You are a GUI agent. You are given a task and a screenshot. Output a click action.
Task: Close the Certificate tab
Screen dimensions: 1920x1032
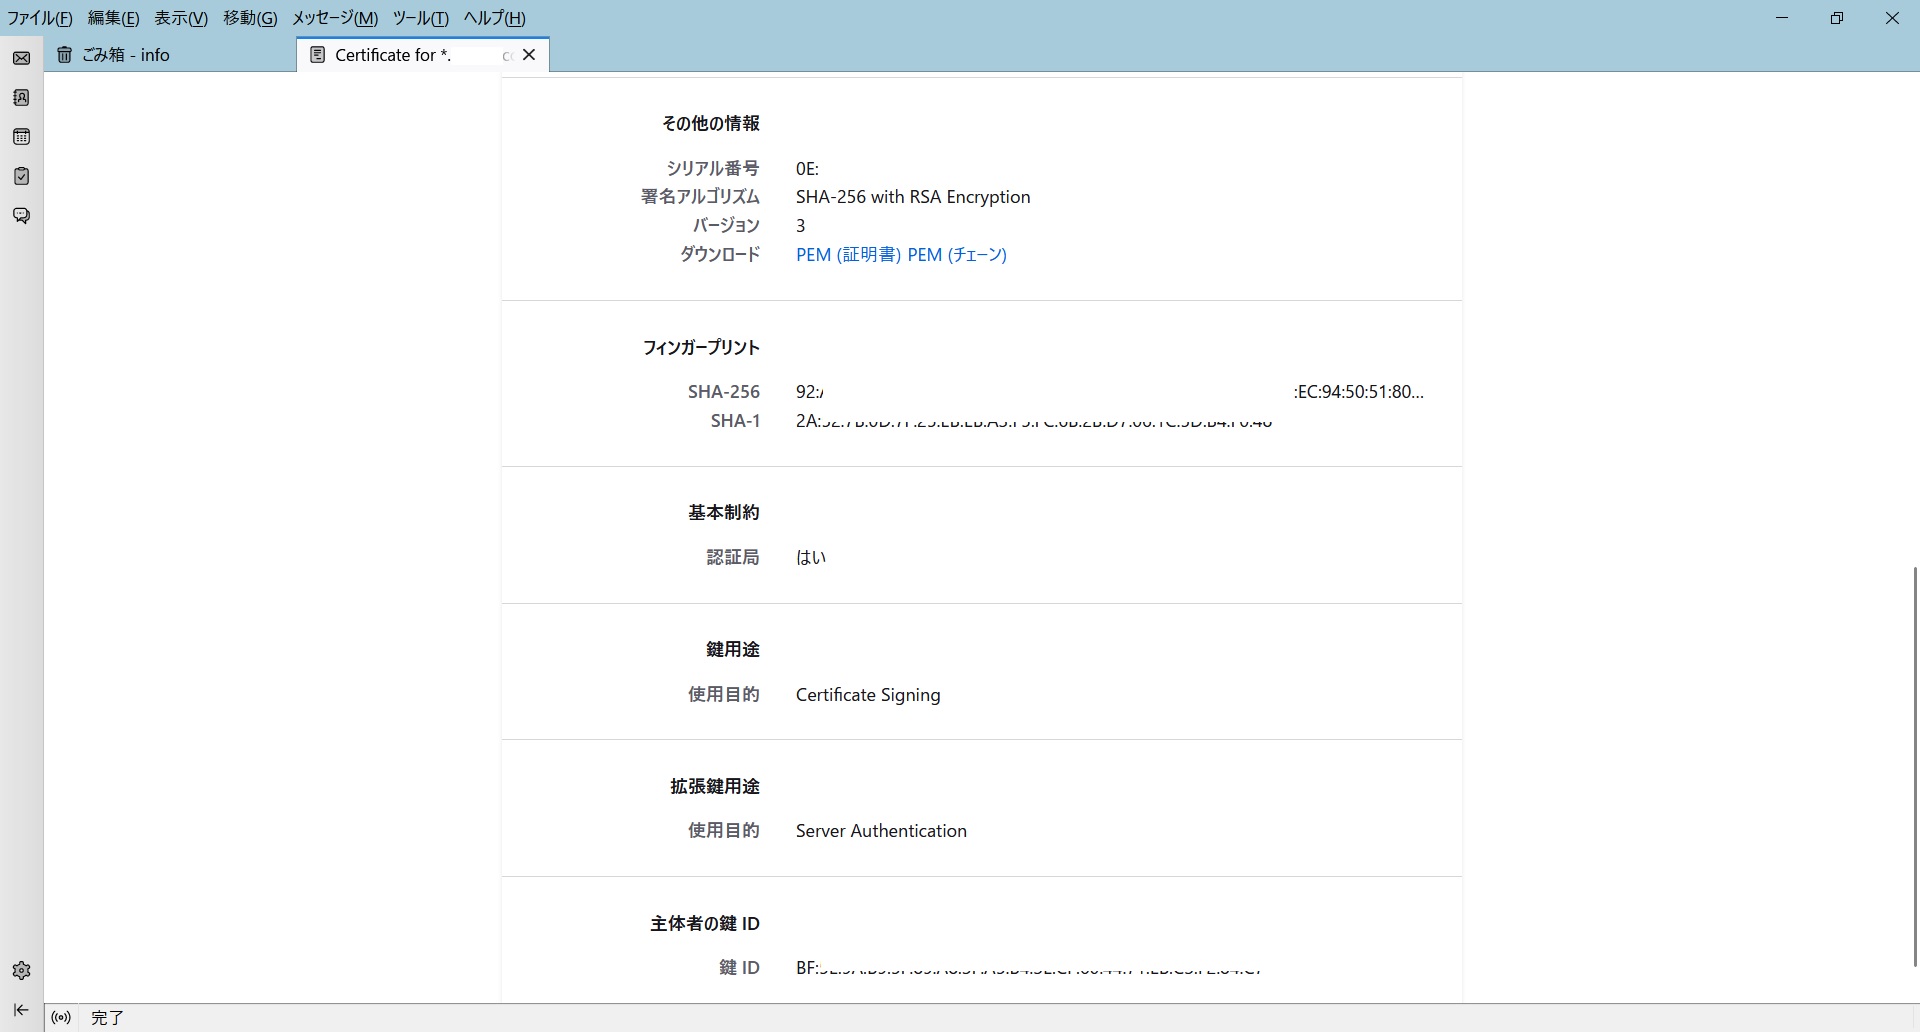click(530, 55)
